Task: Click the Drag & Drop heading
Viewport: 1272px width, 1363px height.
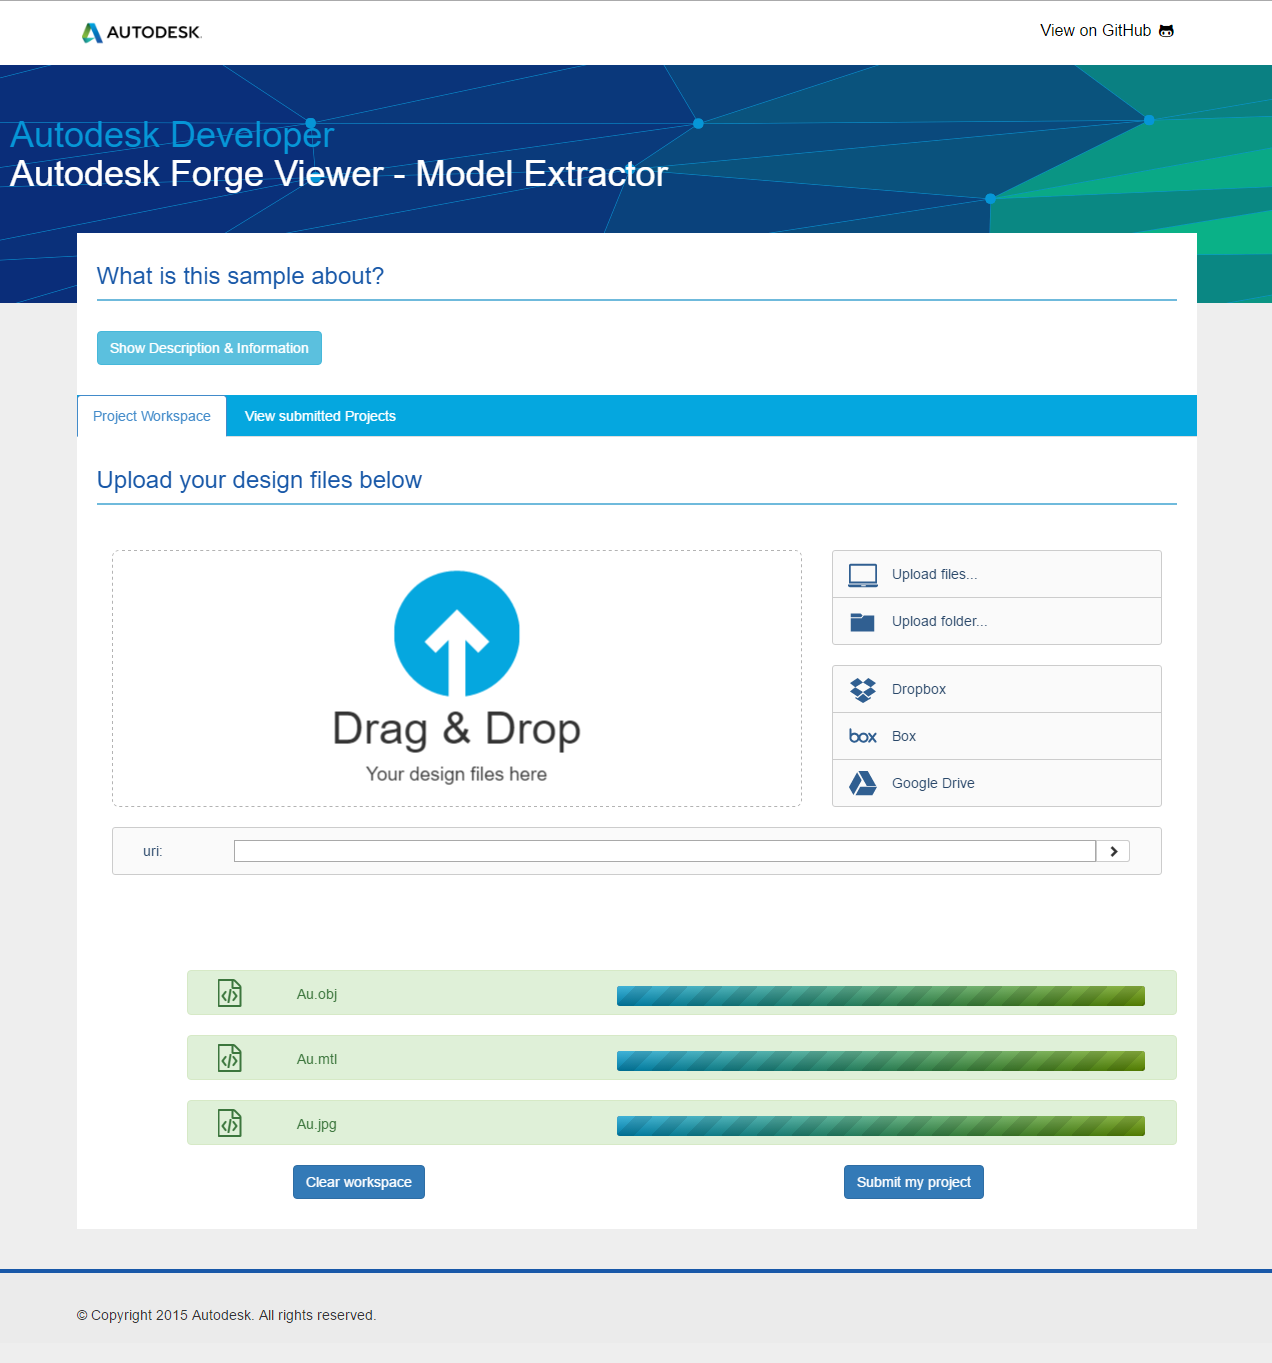Action: [456, 729]
